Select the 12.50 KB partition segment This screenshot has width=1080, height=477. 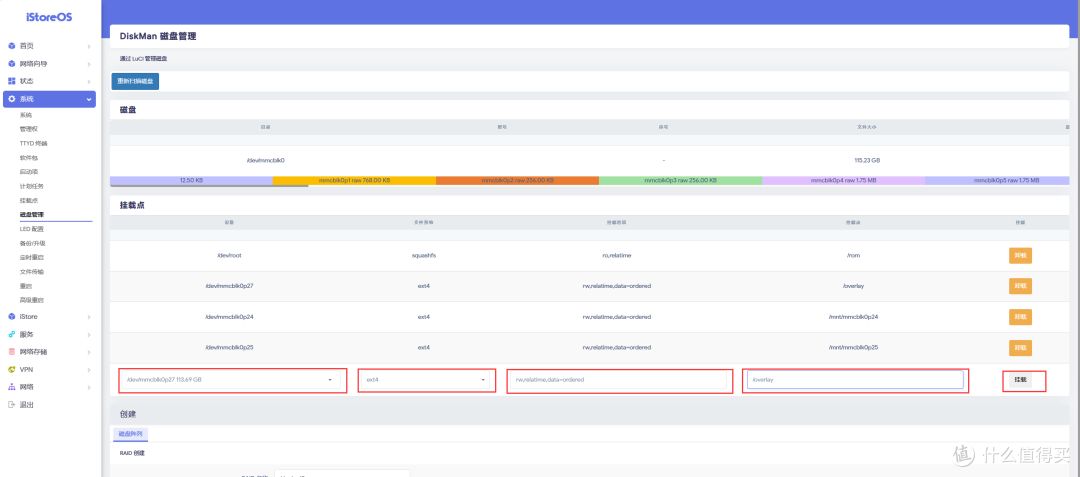pyautogui.click(x=191, y=180)
